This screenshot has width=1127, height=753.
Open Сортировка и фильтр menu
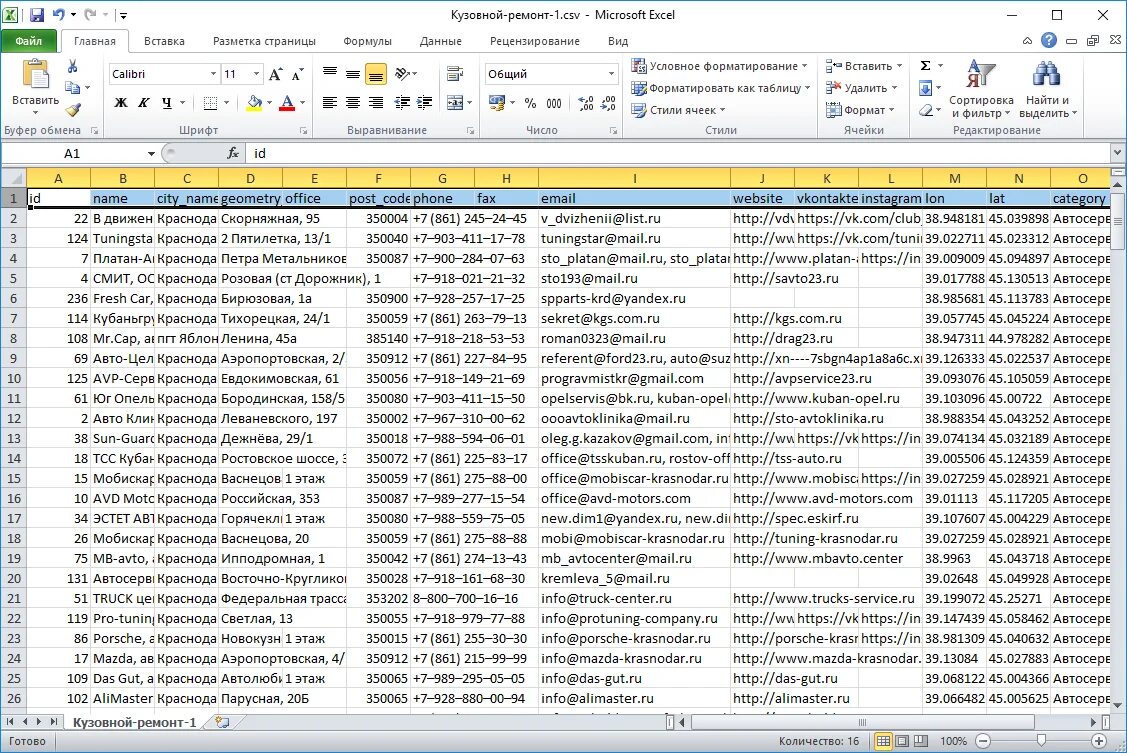pyautogui.click(x=981, y=89)
